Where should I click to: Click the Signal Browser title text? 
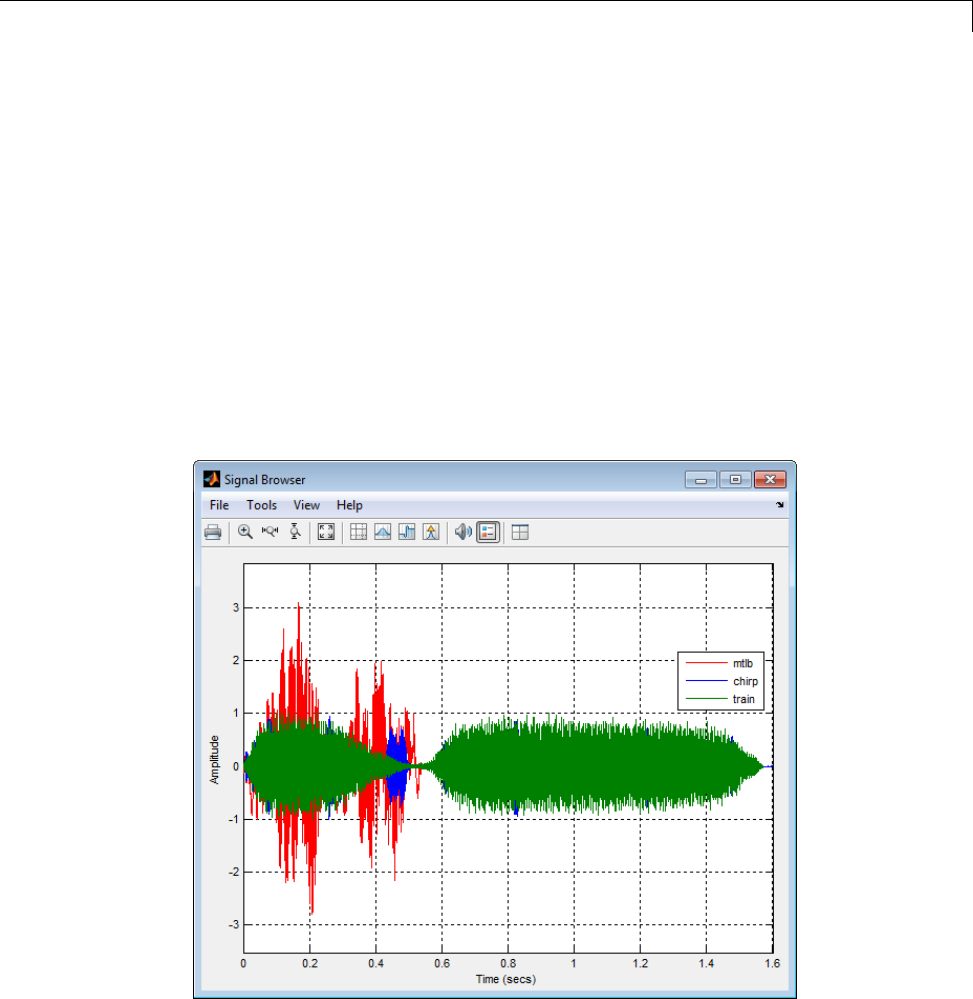click(264, 480)
